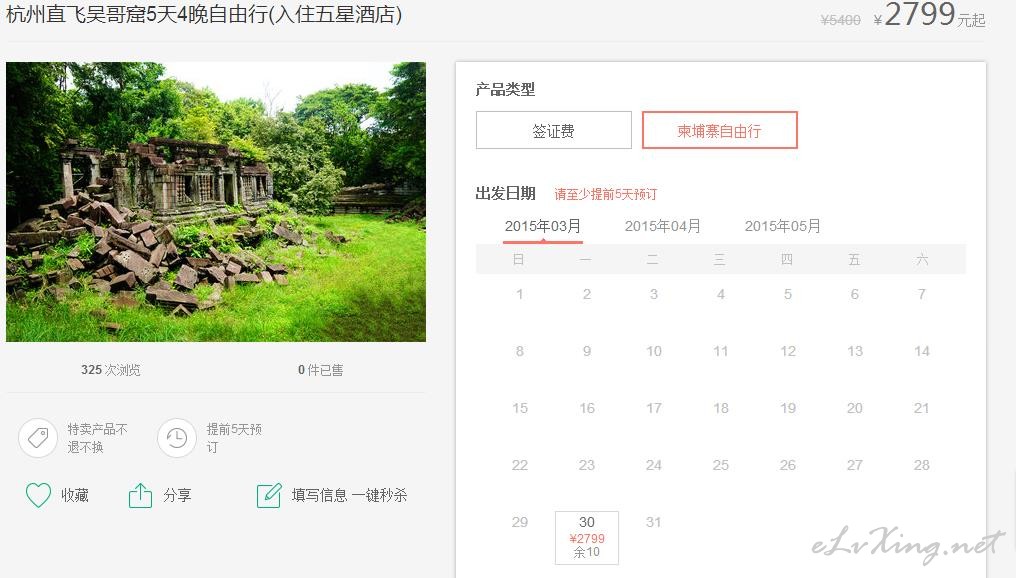Click calendar date 23
1016x578 pixels.
[587, 465]
